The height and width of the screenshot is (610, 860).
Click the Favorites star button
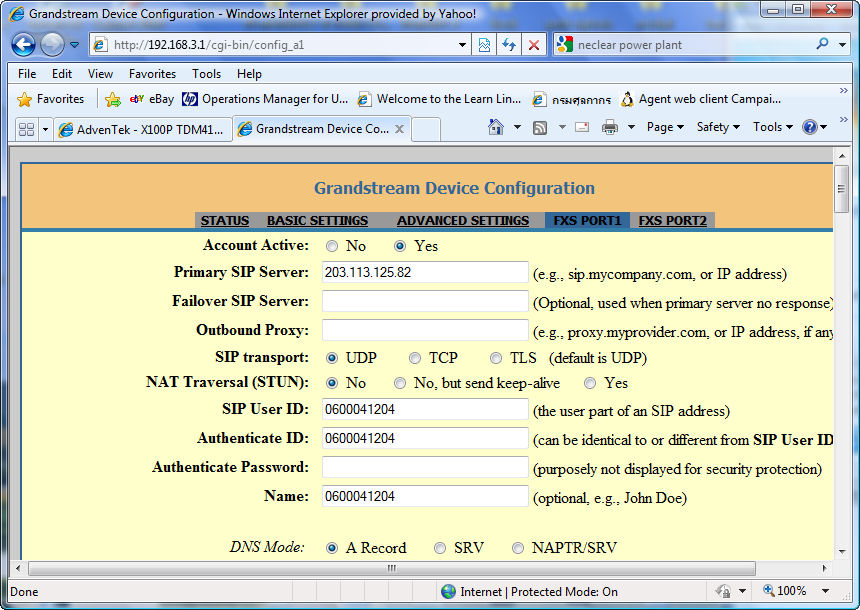pos(50,99)
